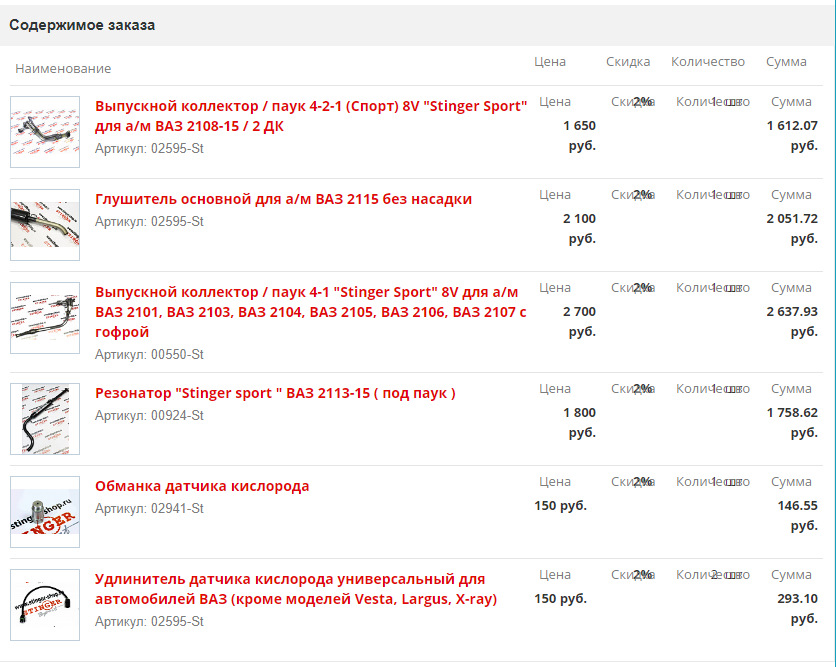Open the oxygen sensor spoofer image
This screenshot has width=837, height=667.
pos(45,512)
